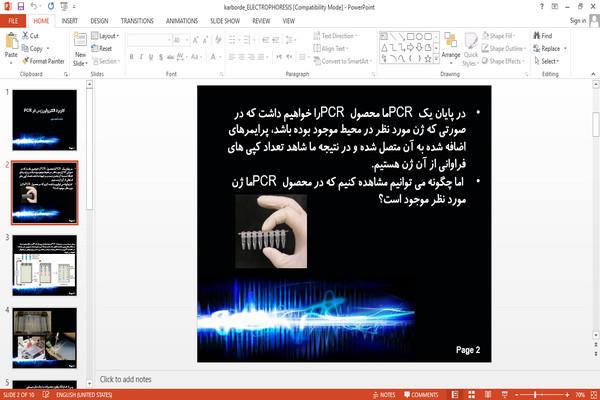Switch to TRANSITIONS tab
The image size is (600, 400).
coord(137,21)
